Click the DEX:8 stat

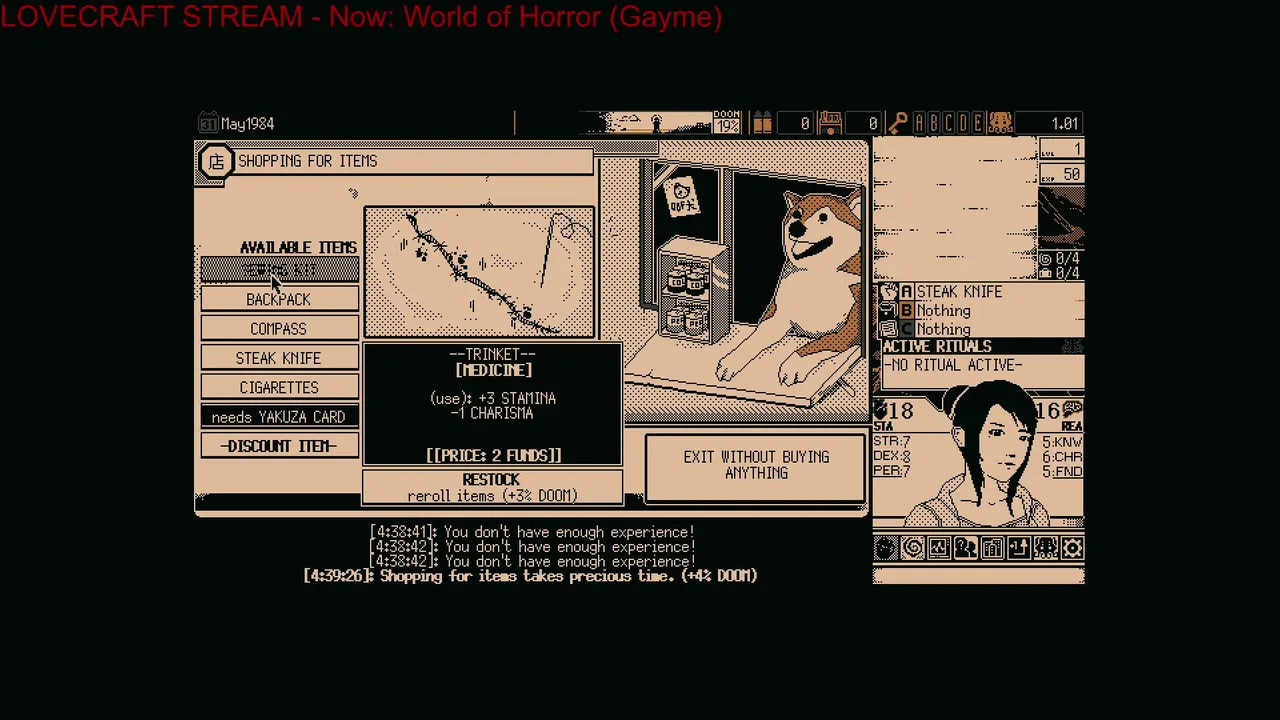click(891, 457)
